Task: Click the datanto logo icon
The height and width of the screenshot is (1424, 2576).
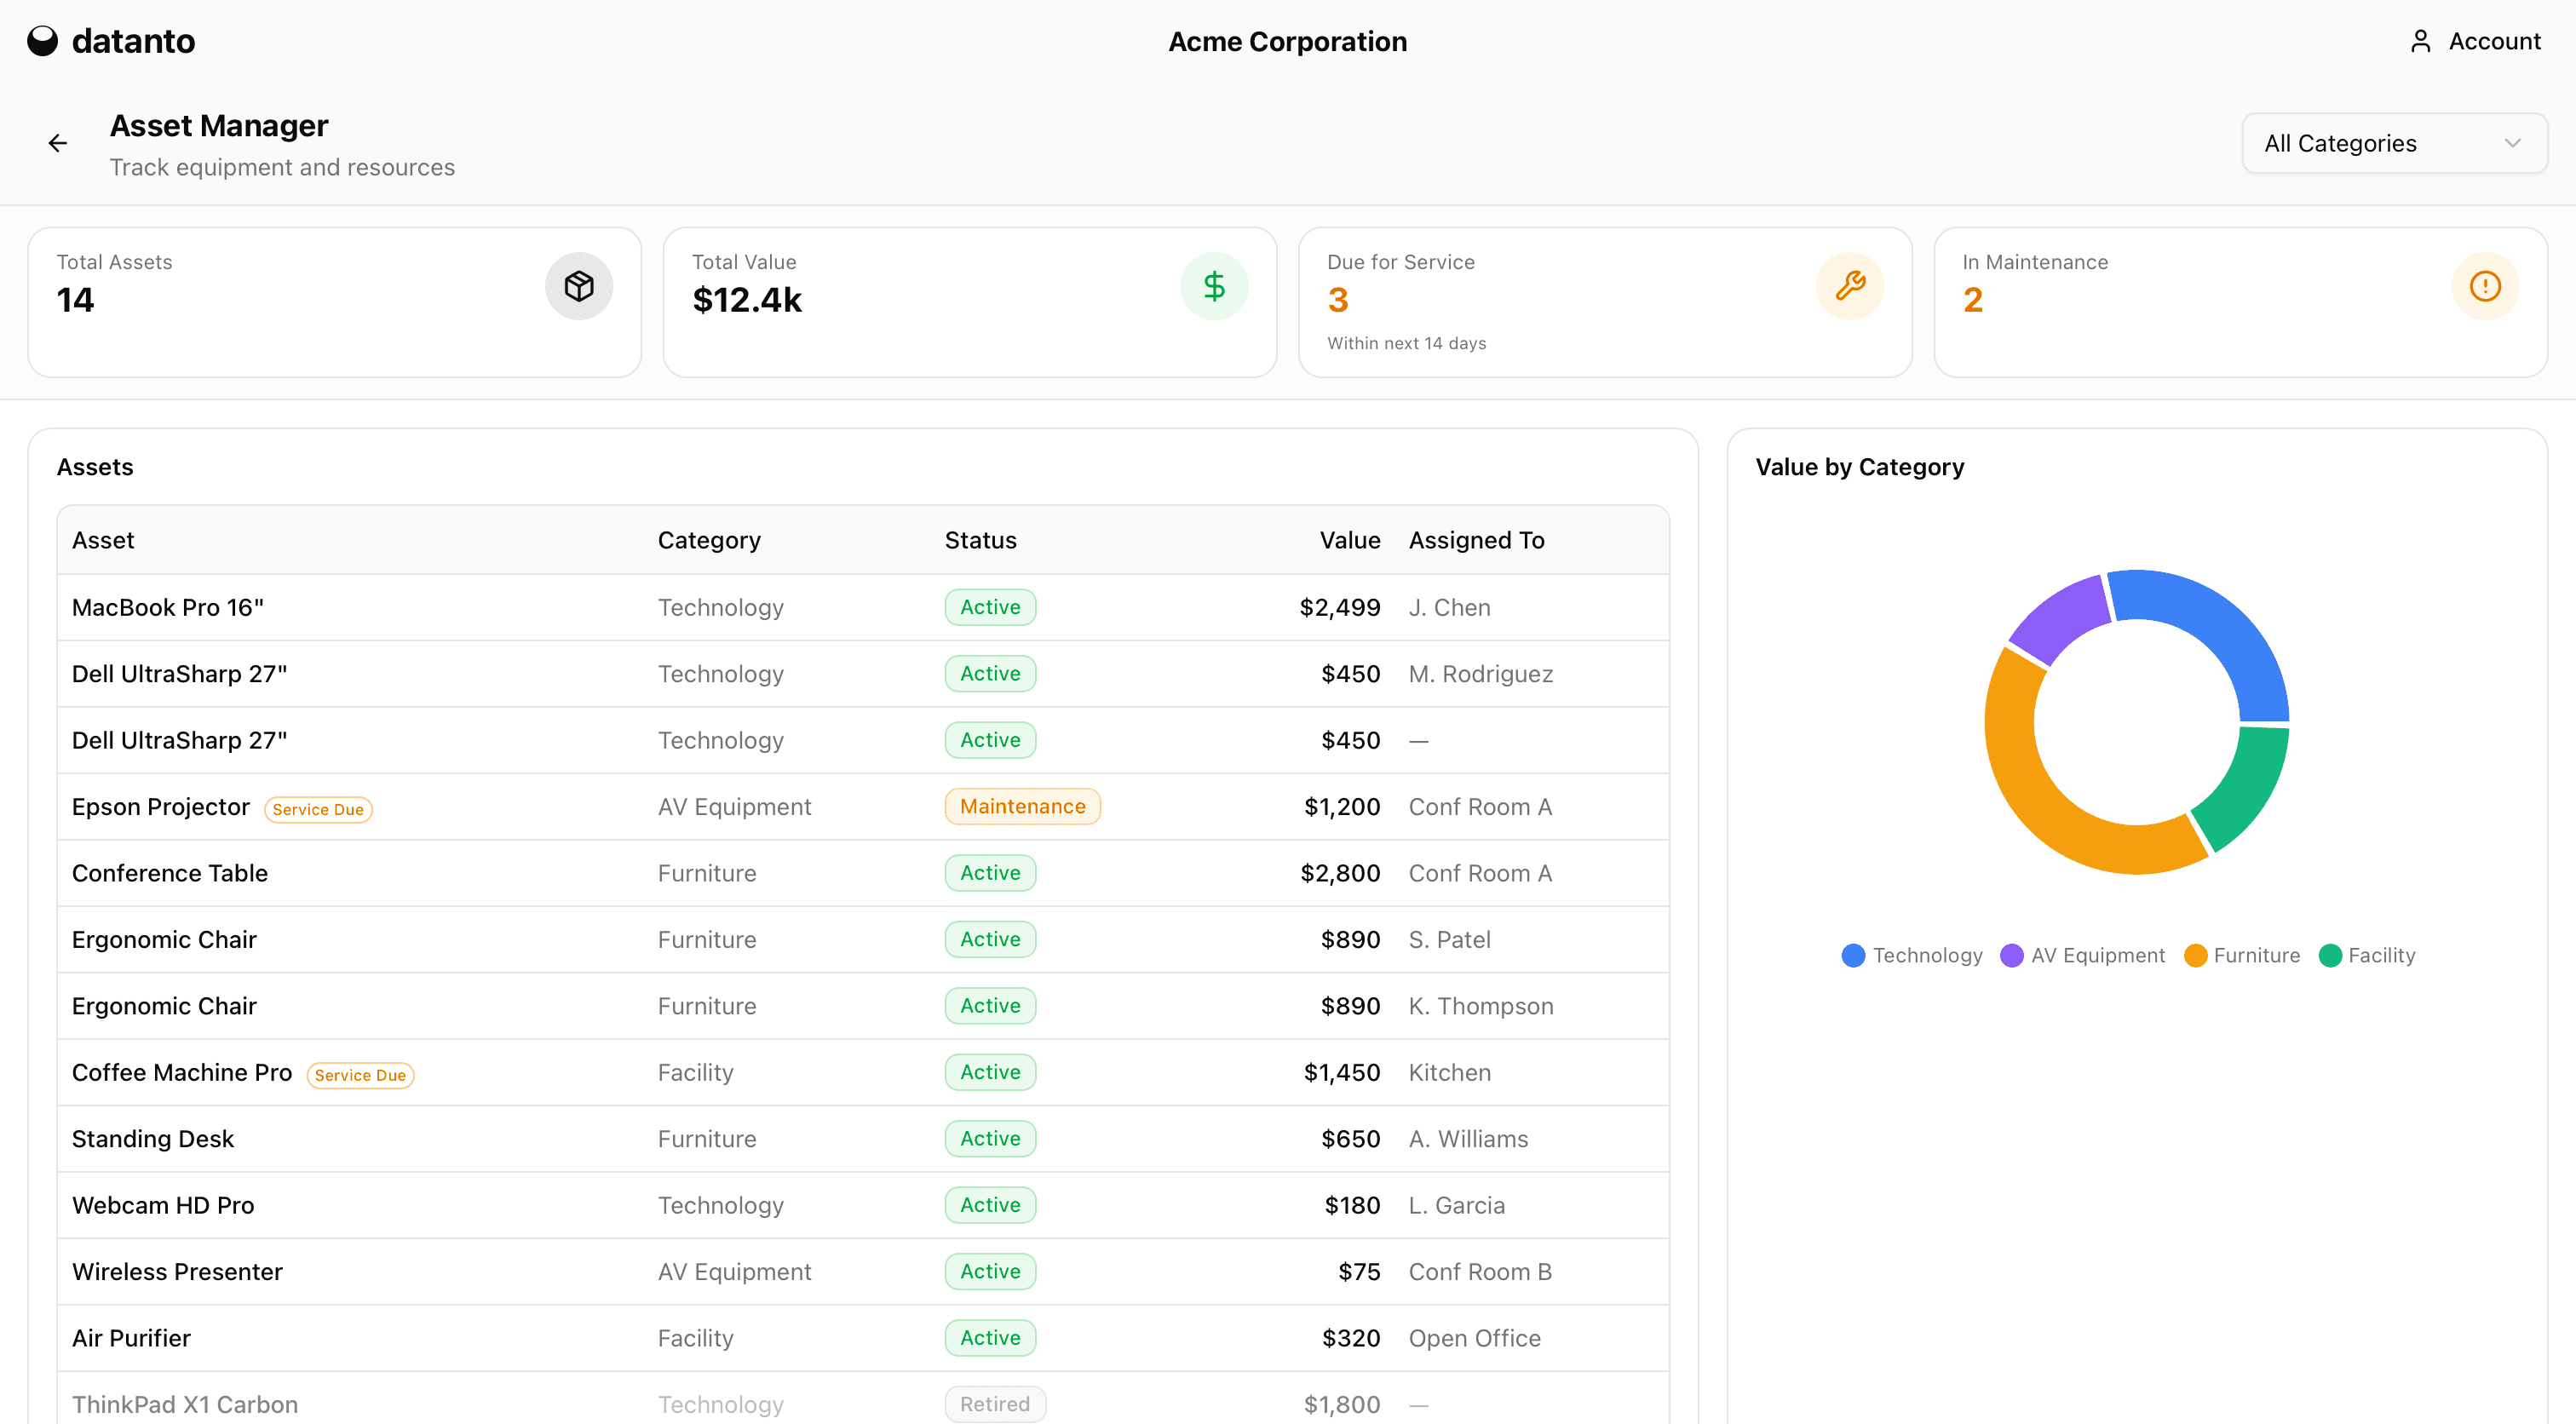Action: pos(42,41)
